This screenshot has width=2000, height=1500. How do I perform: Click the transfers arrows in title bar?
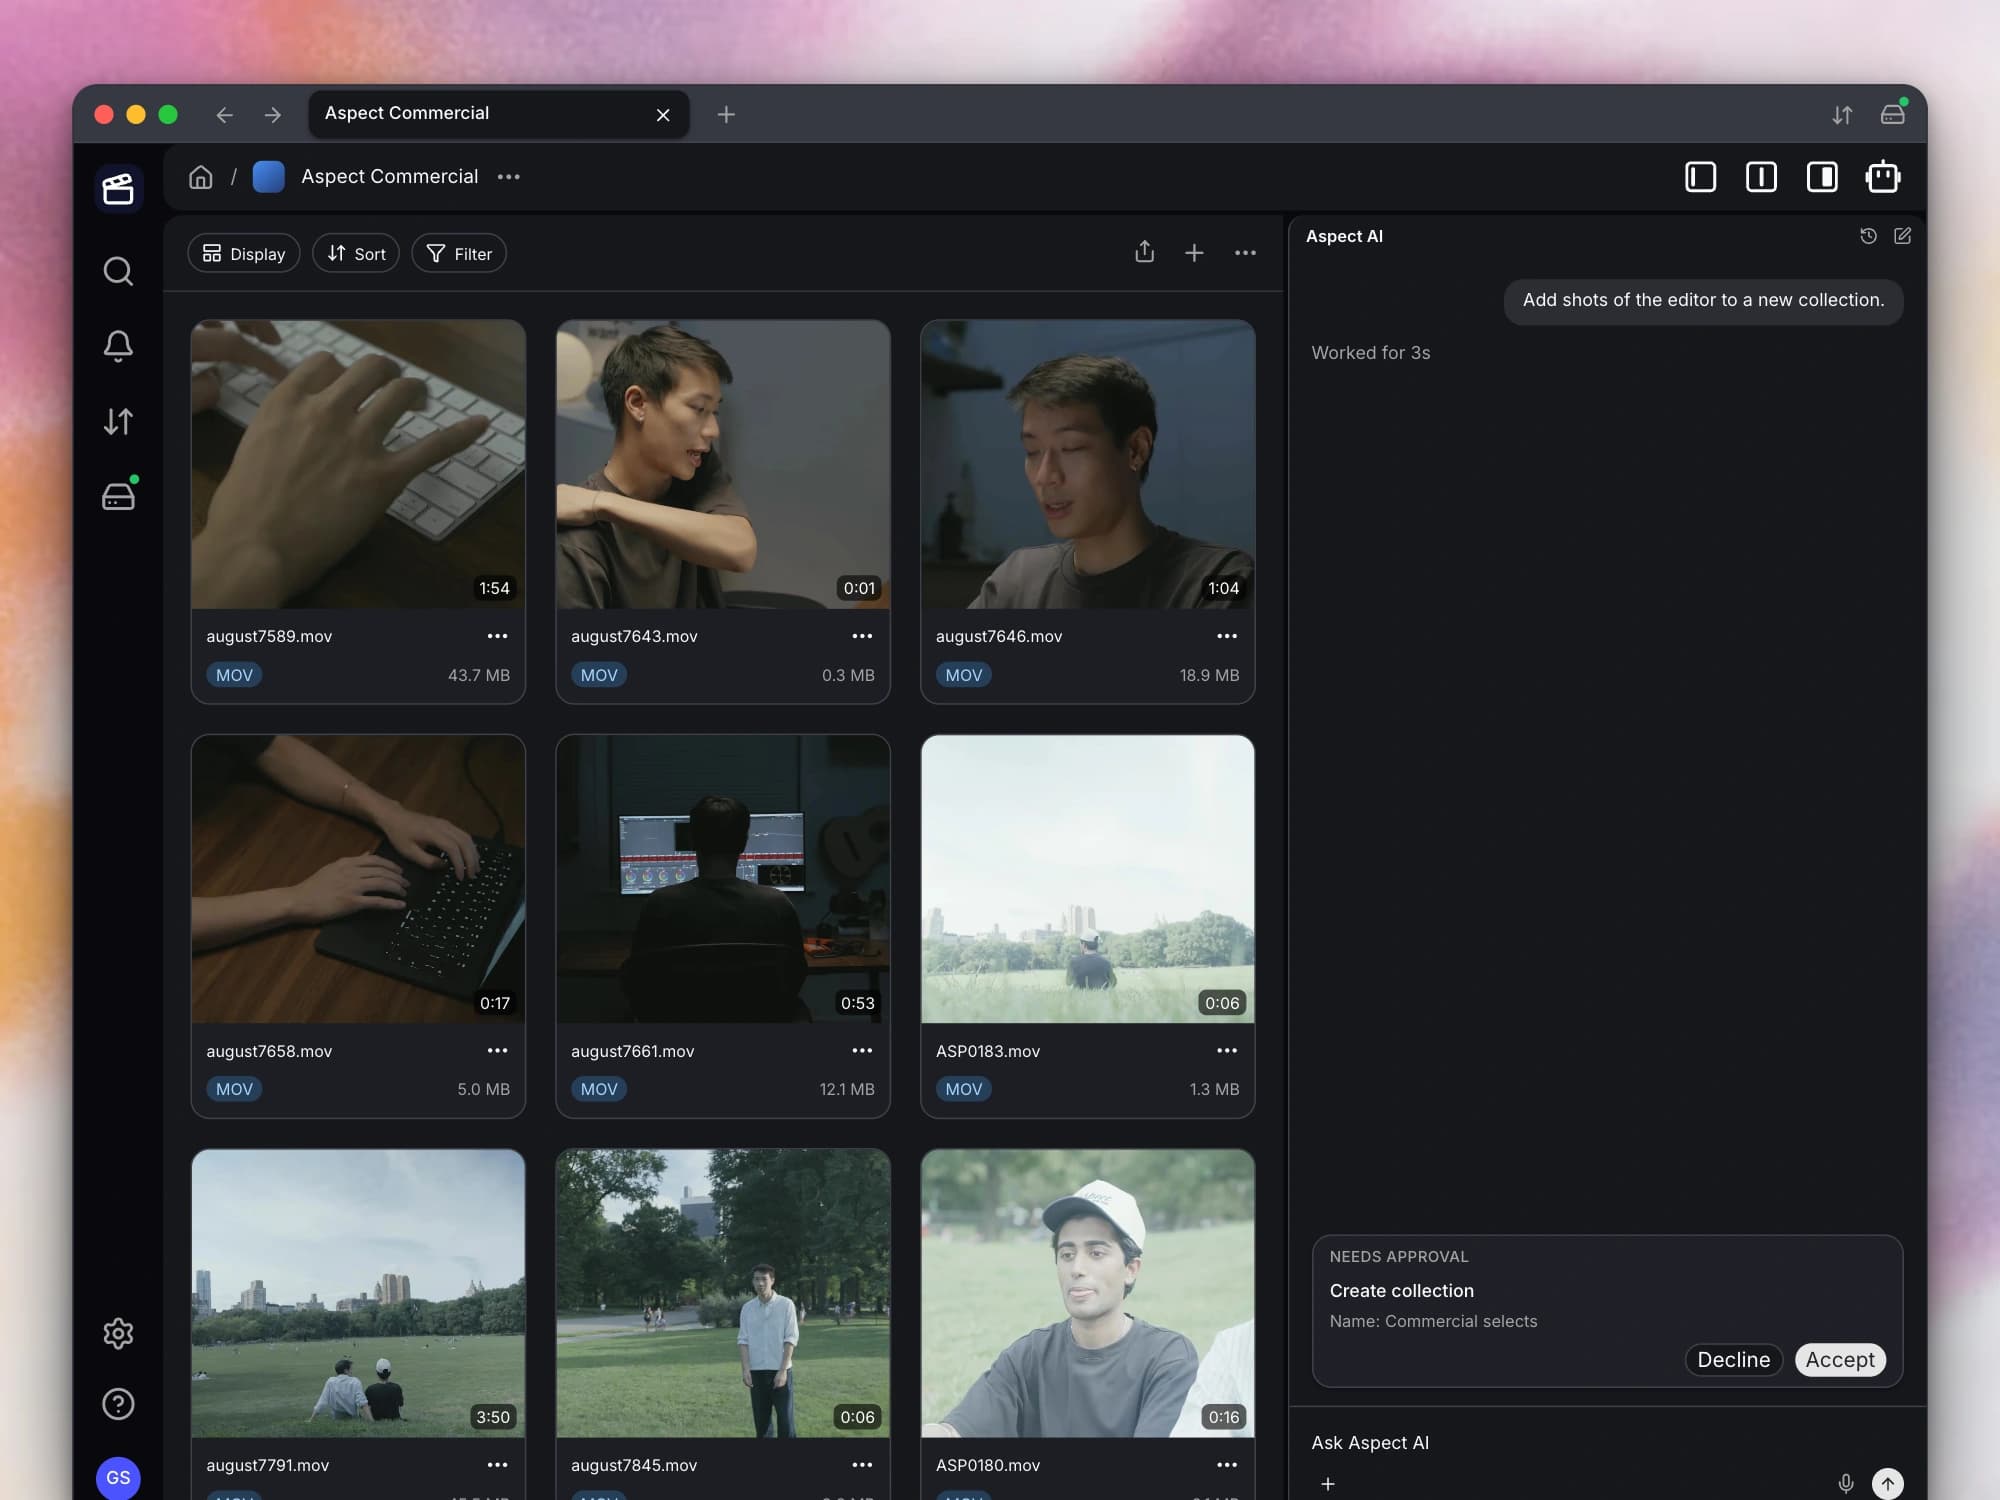pyautogui.click(x=1842, y=115)
